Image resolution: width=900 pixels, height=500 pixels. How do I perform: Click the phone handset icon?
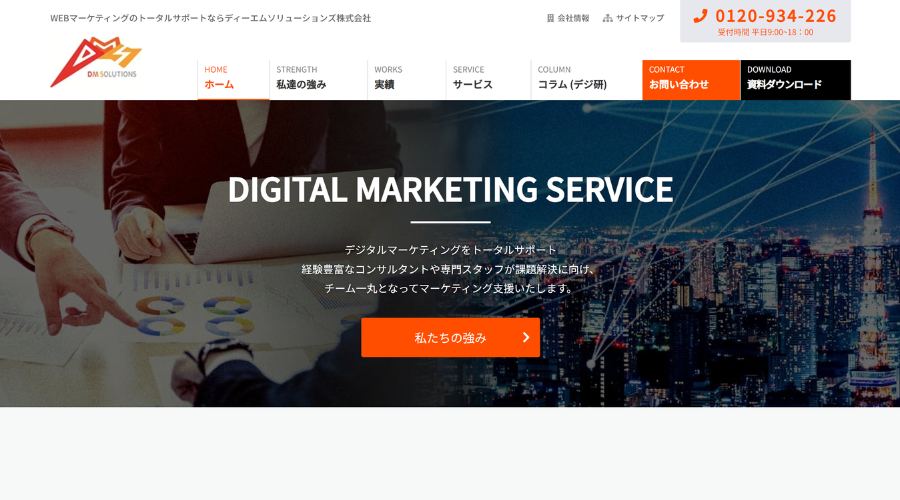coord(700,17)
